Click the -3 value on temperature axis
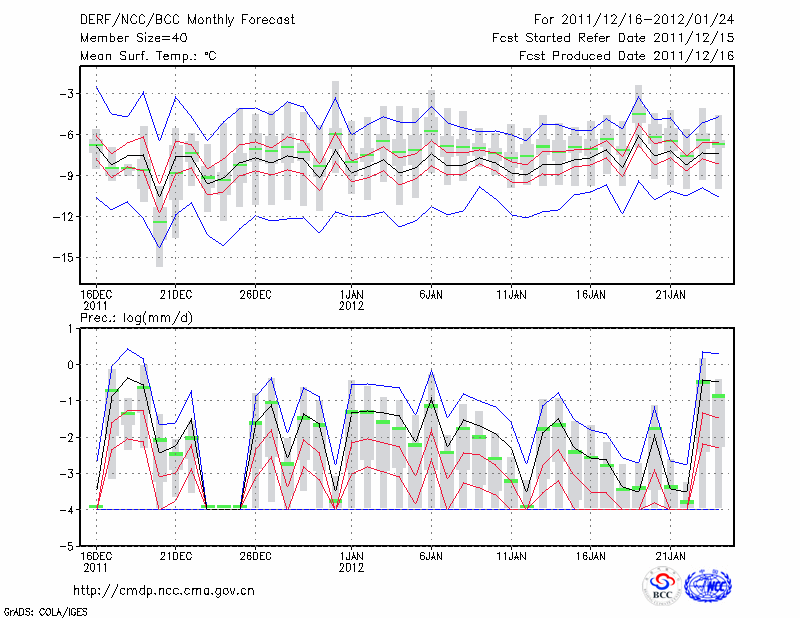This screenshot has width=800, height=618. click(x=65, y=93)
